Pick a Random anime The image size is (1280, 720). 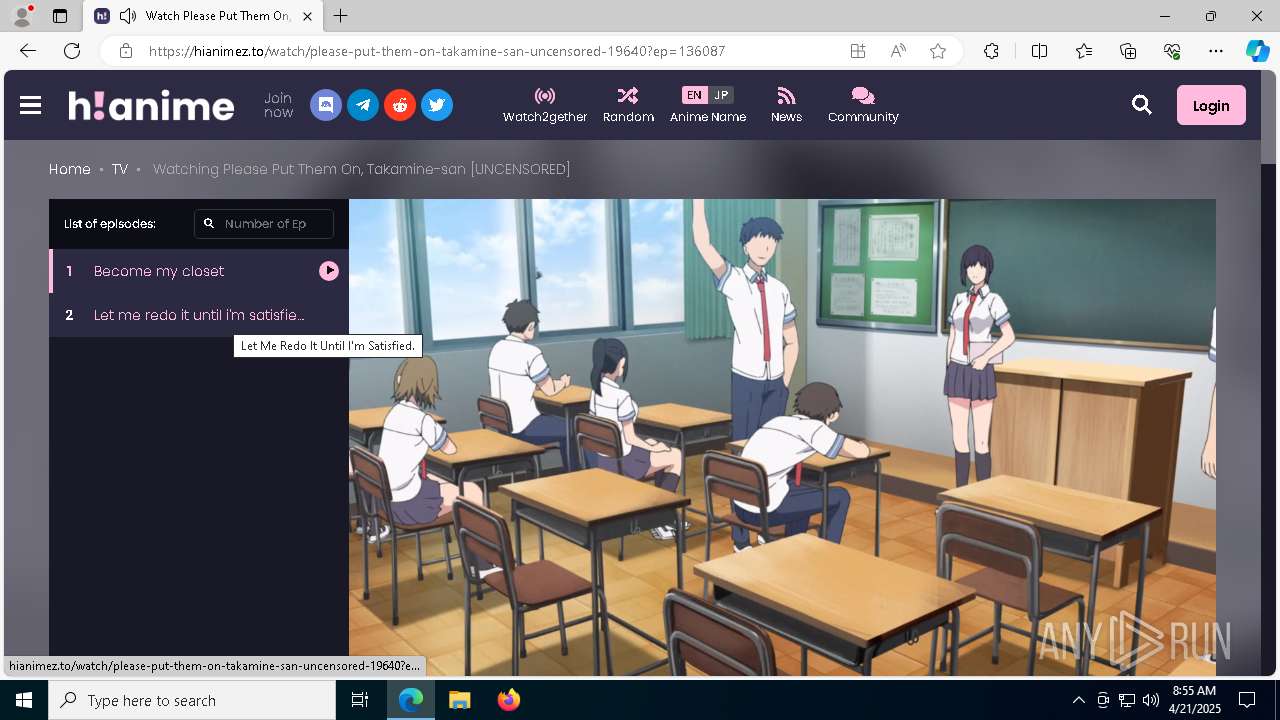[628, 105]
